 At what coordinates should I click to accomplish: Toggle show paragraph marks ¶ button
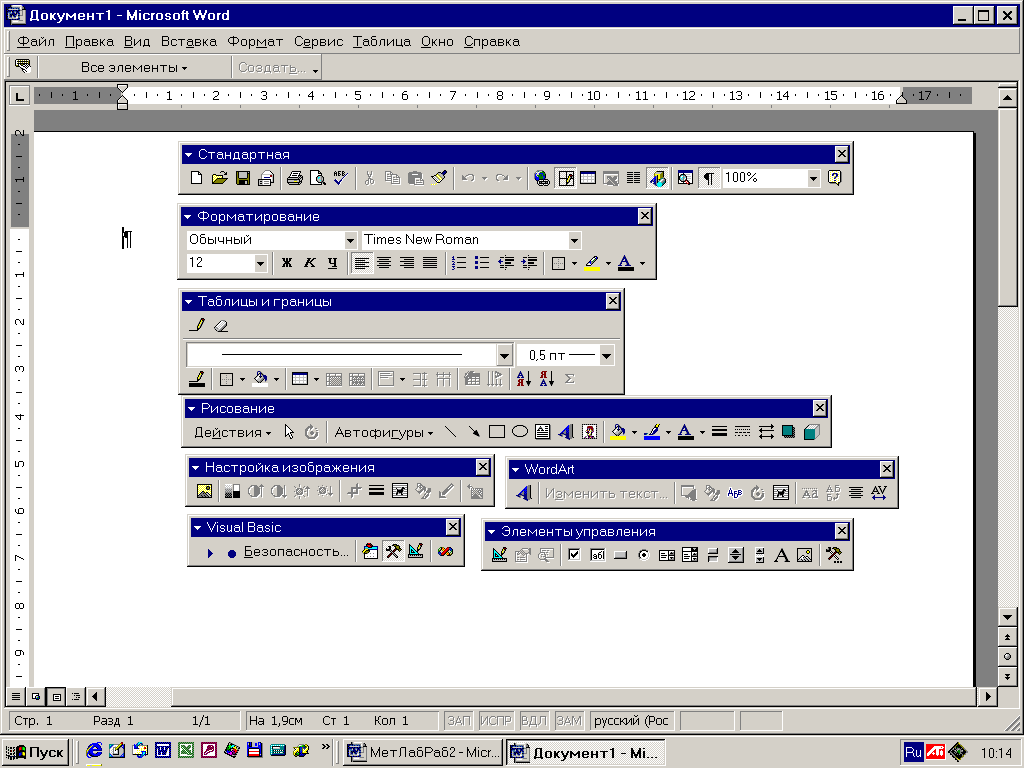coord(709,178)
